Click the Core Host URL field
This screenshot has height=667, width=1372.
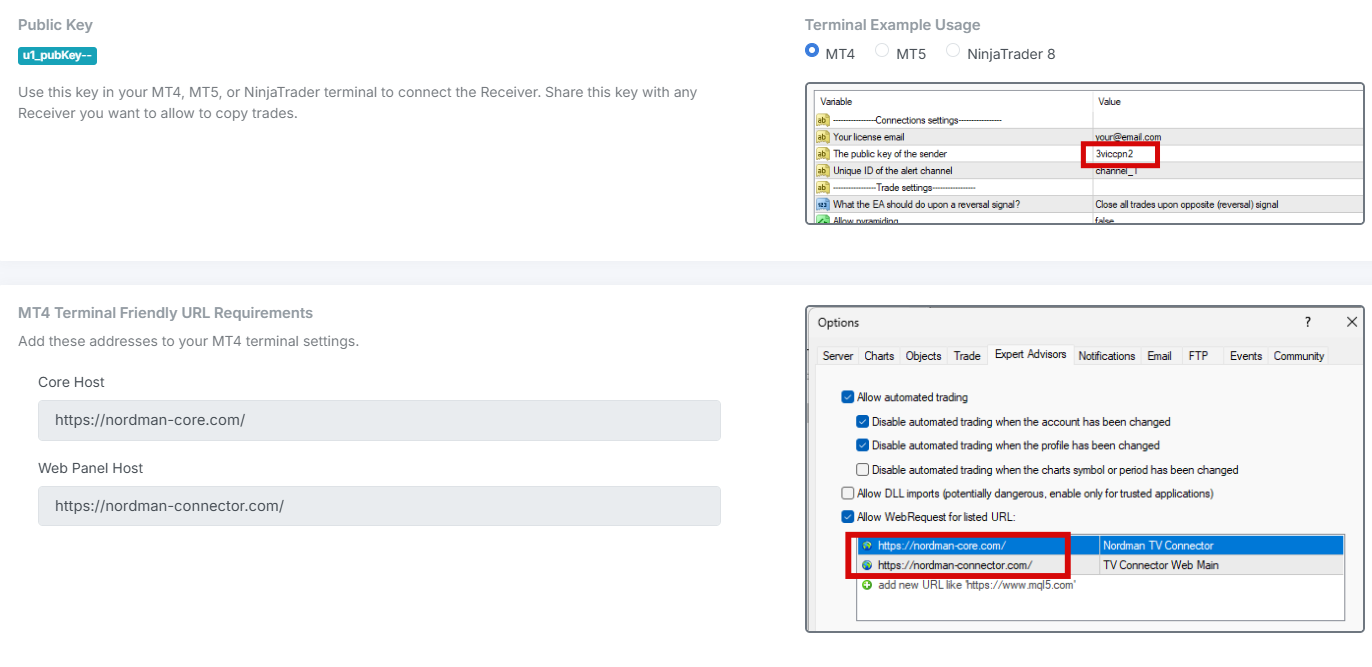tap(379, 420)
